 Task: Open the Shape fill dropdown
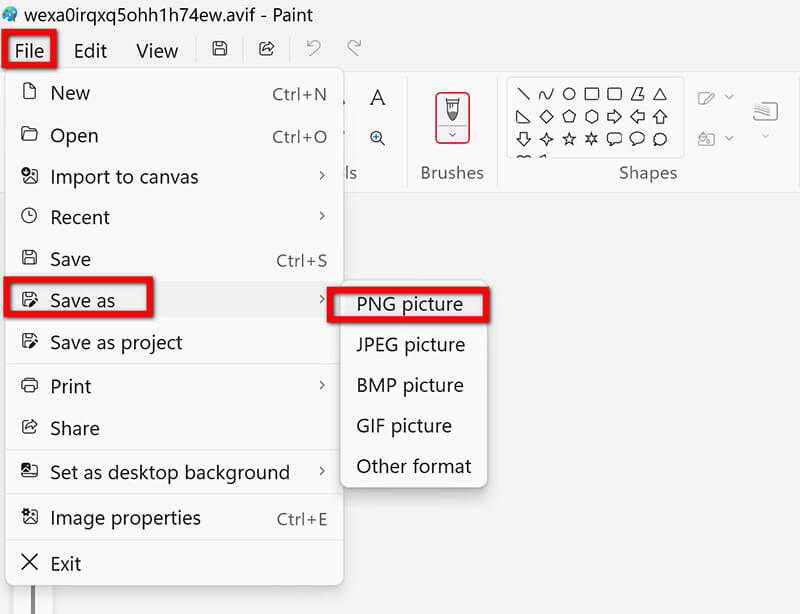point(727,140)
